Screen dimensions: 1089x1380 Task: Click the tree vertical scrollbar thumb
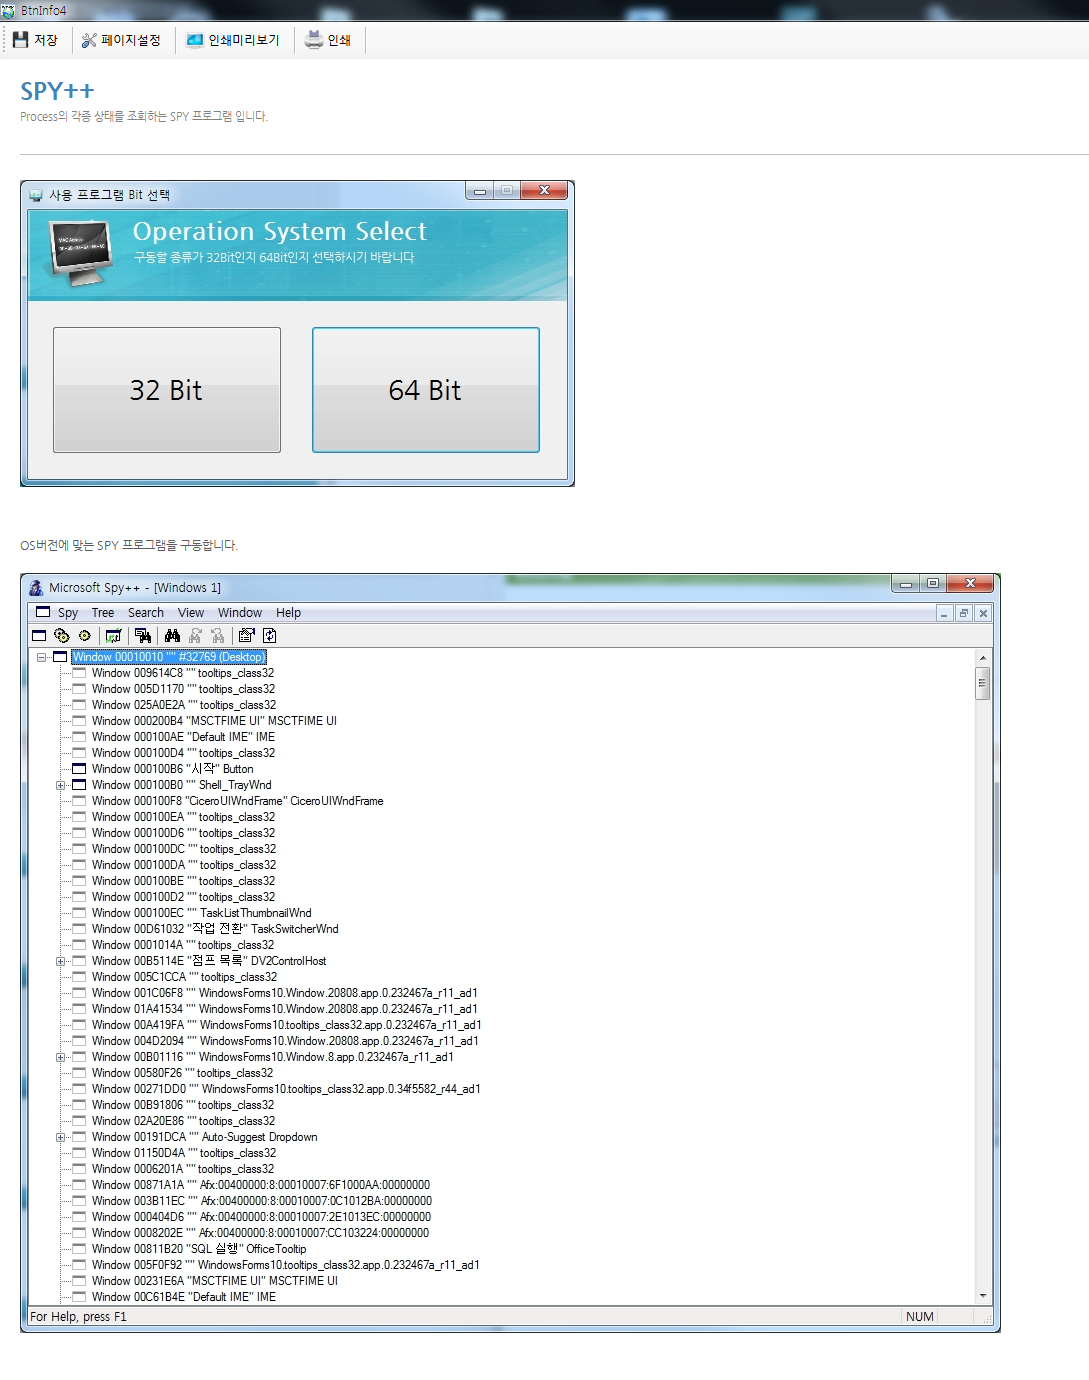[983, 684]
